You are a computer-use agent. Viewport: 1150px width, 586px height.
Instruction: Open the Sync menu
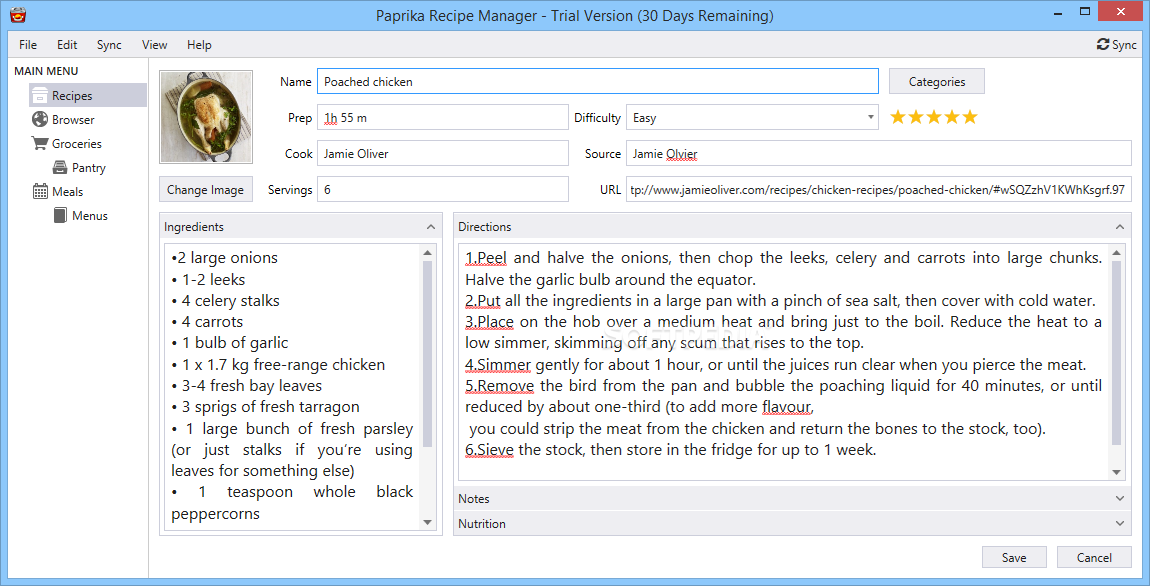(x=109, y=45)
